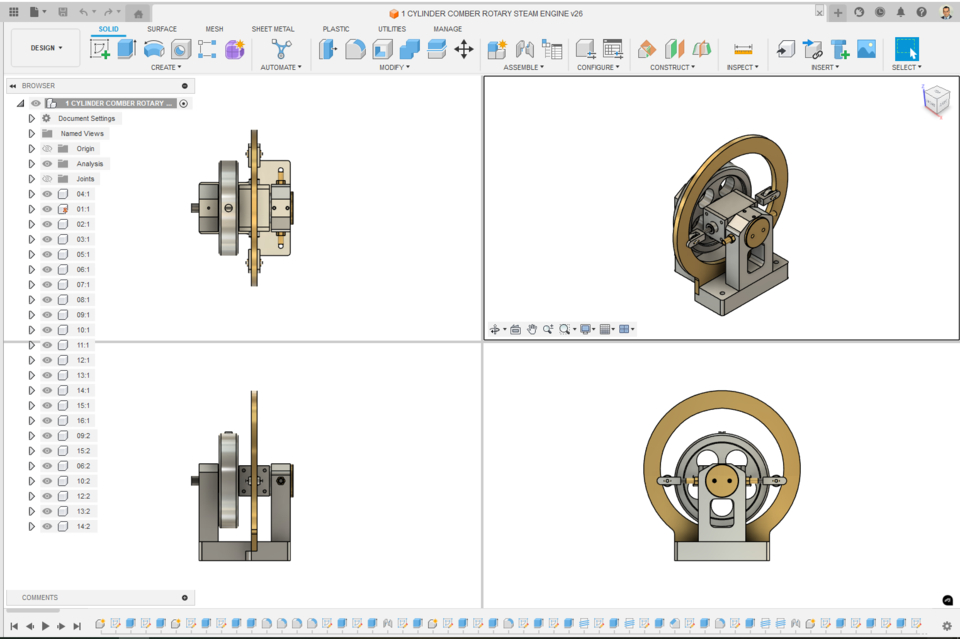
Task: Show the Joints folder contents
Action: pos(31,178)
